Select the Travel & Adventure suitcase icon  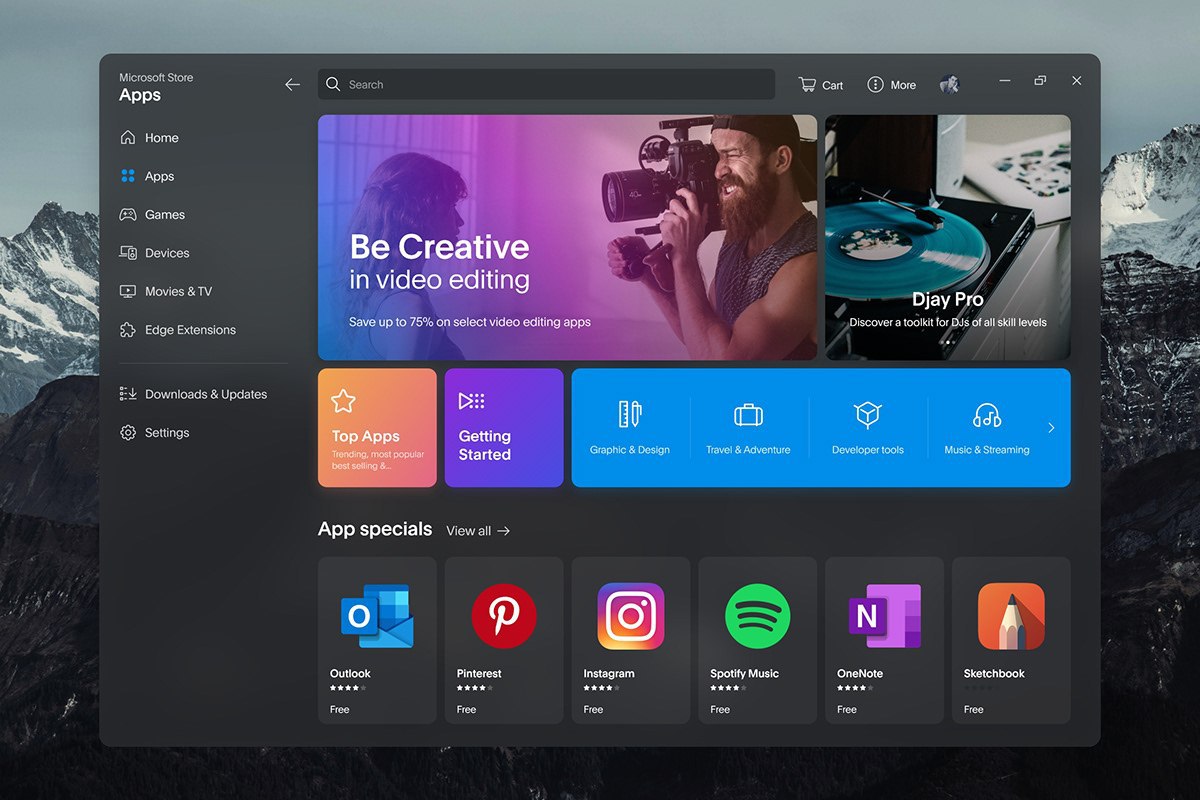(748, 415)
